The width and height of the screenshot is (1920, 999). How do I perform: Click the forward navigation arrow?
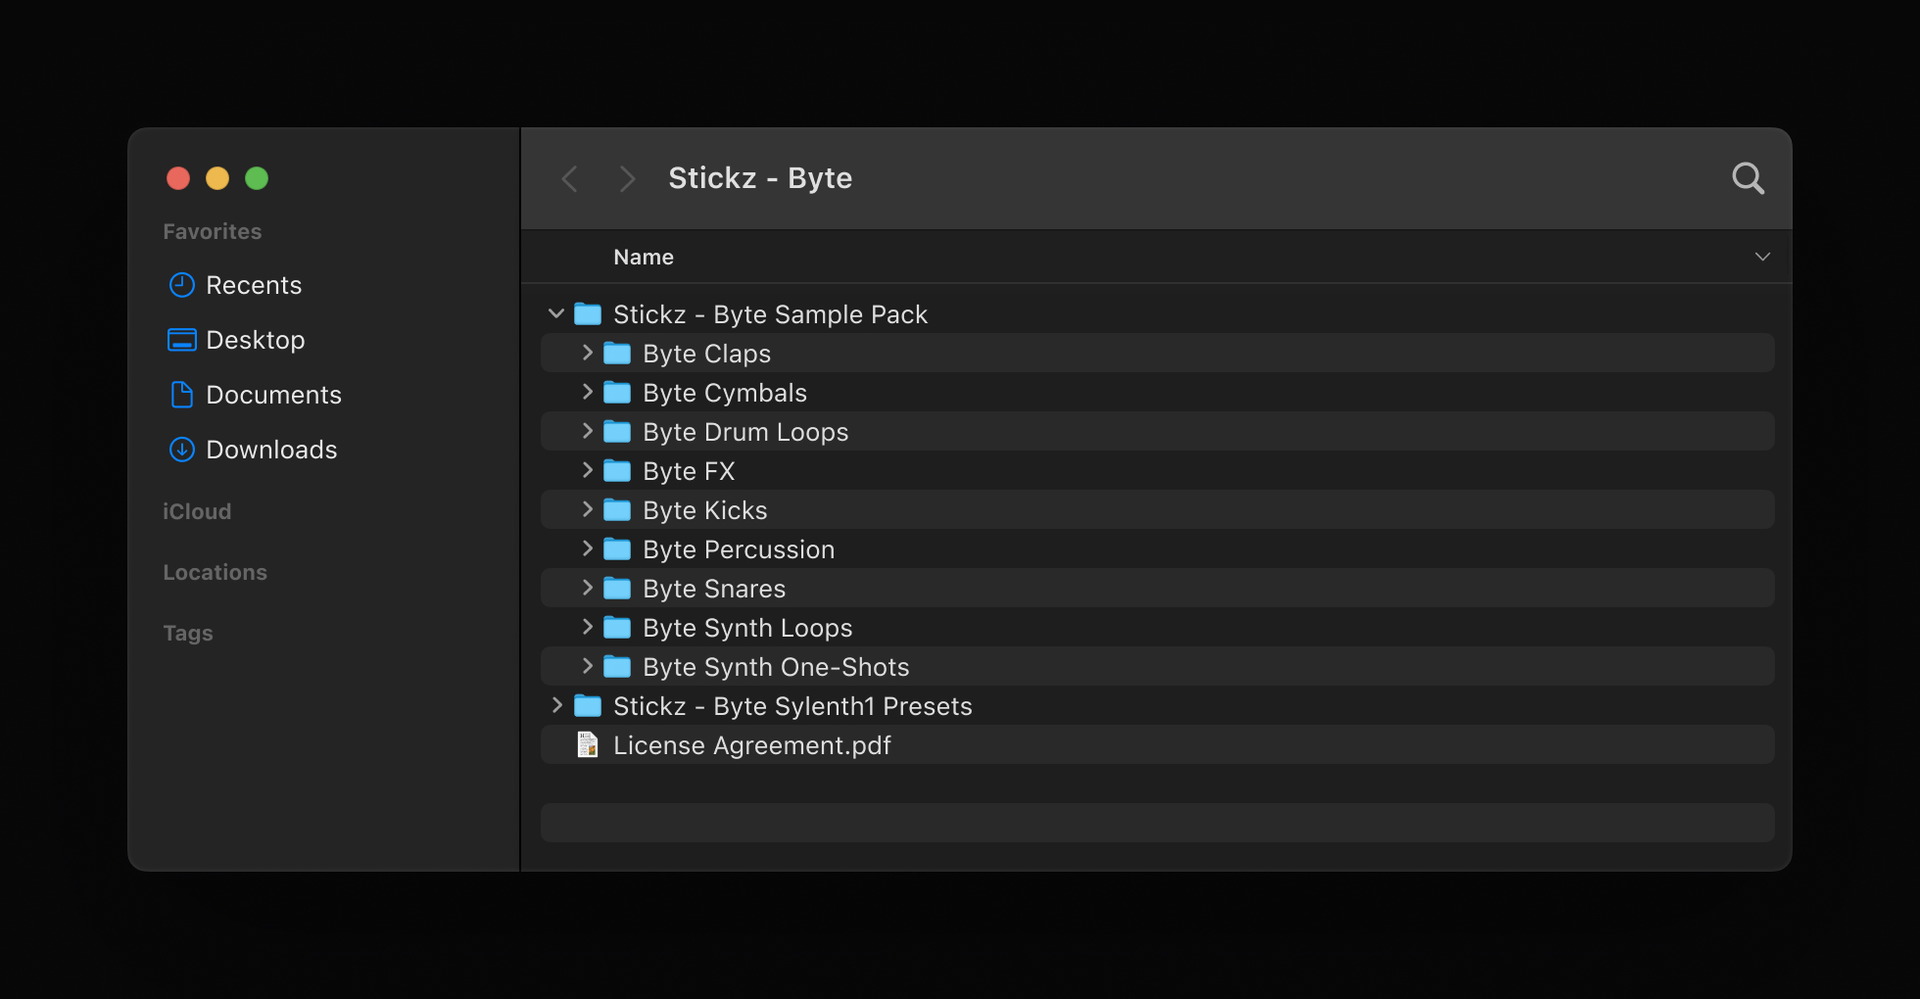pyautogui.click(x=626, y=178)
